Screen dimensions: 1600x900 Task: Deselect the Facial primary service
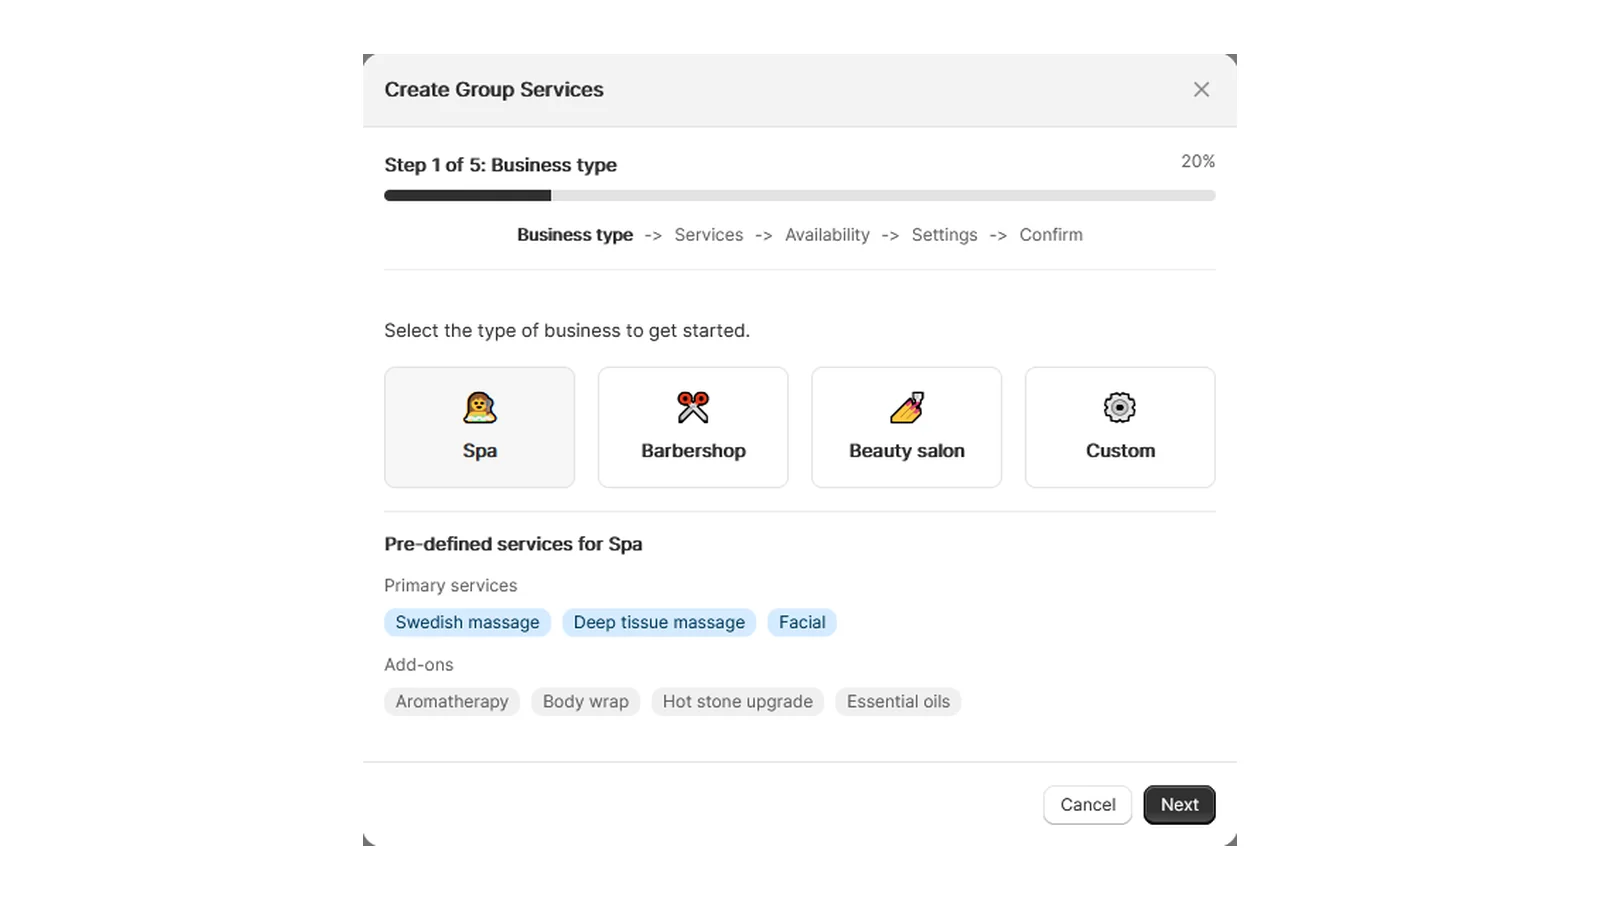tap(801, 622)
